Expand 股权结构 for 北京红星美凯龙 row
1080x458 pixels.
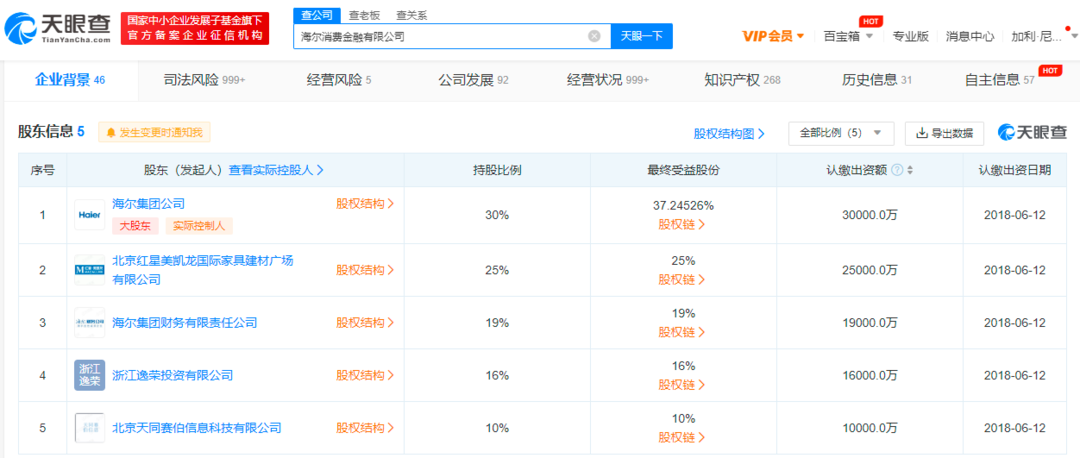(x=365, y=269)
